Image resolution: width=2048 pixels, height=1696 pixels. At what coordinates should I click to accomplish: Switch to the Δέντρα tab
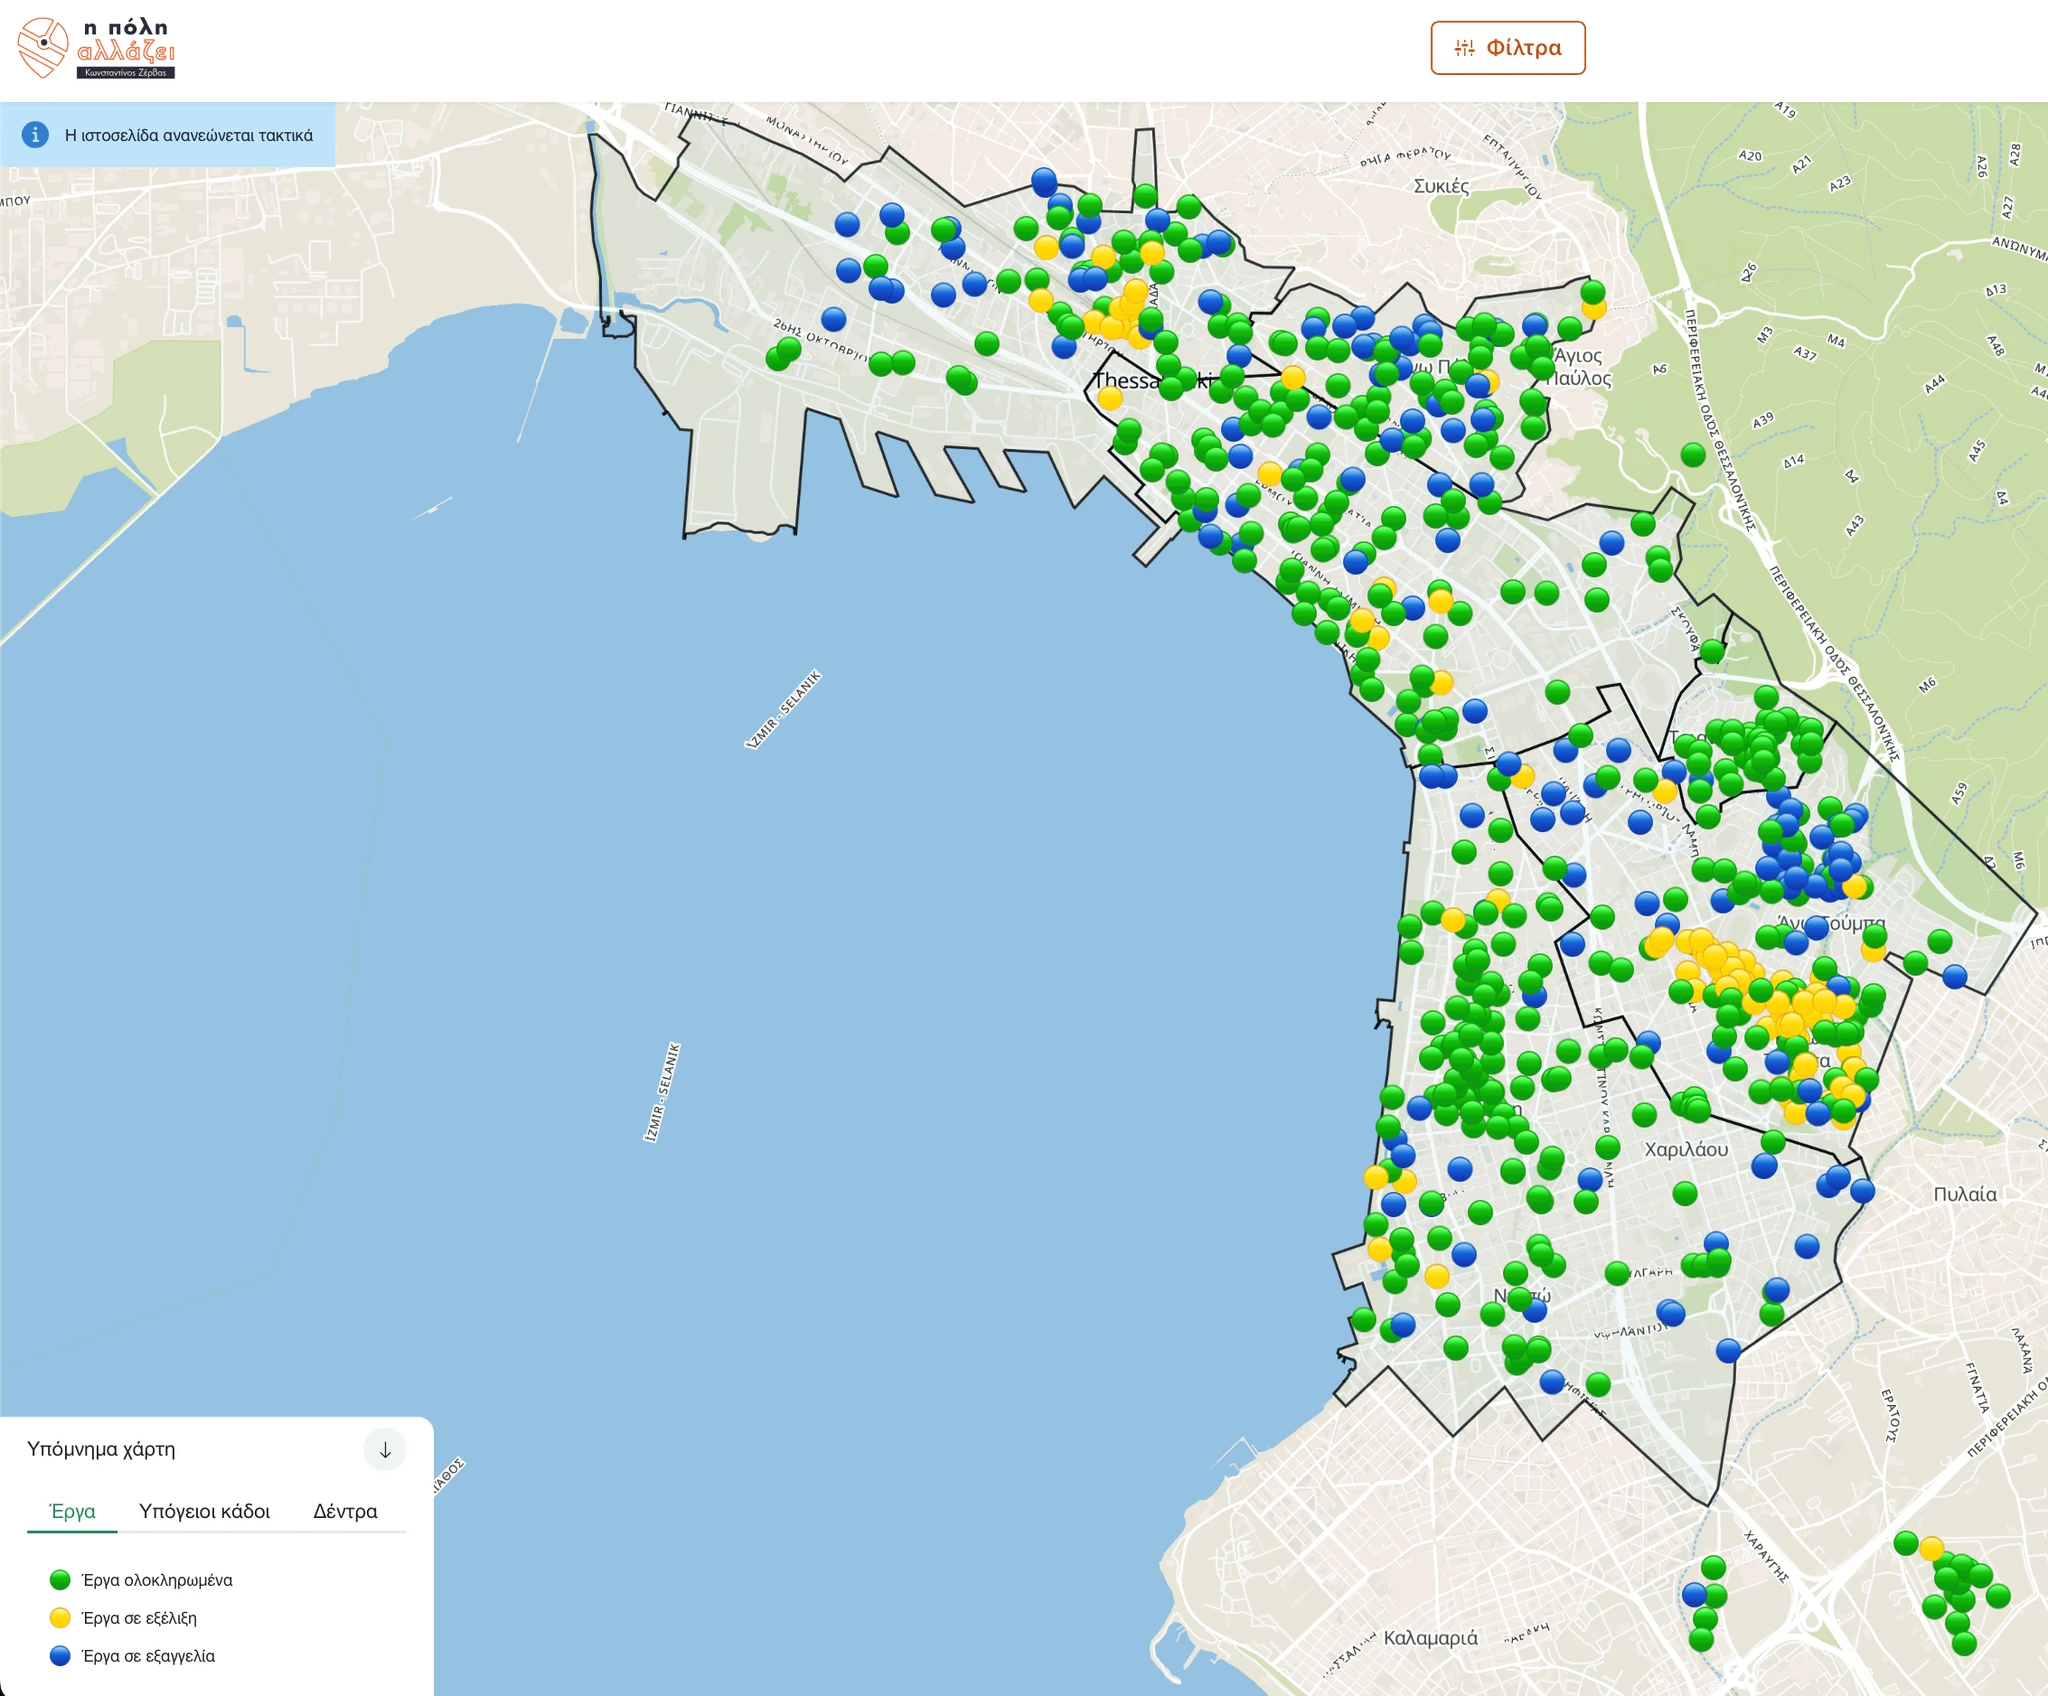345,1511
